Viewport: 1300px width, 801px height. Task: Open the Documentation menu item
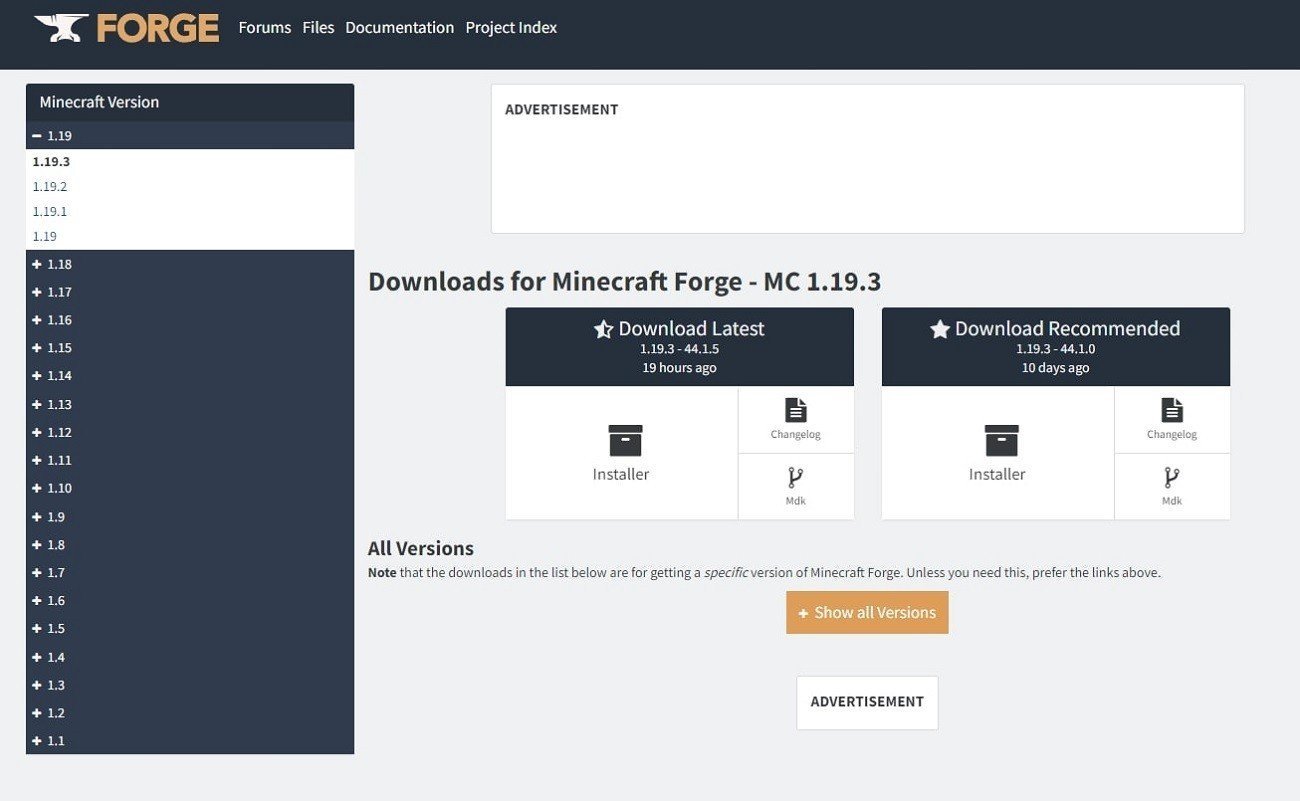pos(400,28)
